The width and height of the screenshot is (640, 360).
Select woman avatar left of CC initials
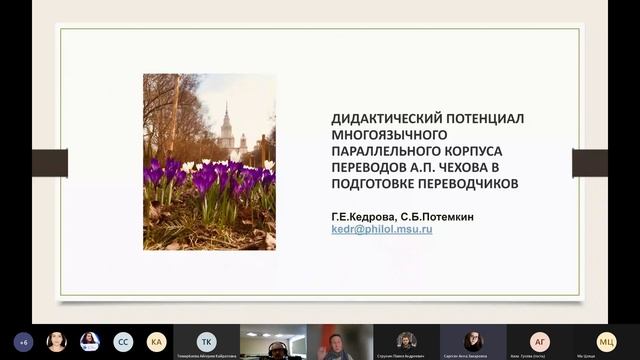click(90, 342)
